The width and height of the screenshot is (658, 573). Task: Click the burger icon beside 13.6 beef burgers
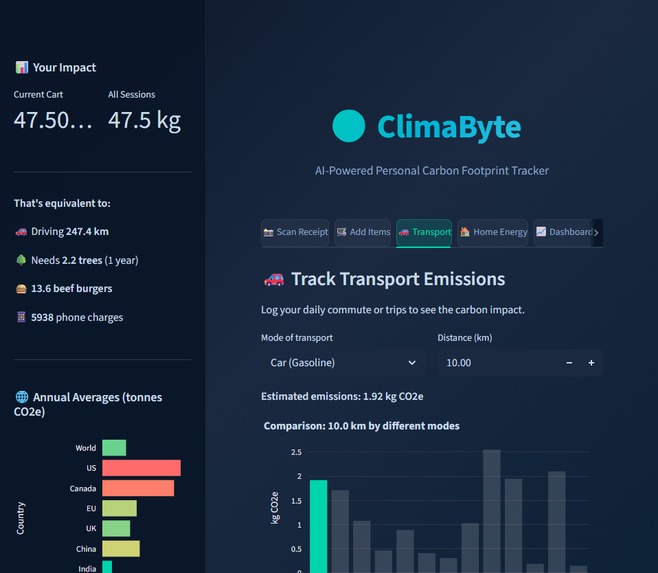pos(21,289)
